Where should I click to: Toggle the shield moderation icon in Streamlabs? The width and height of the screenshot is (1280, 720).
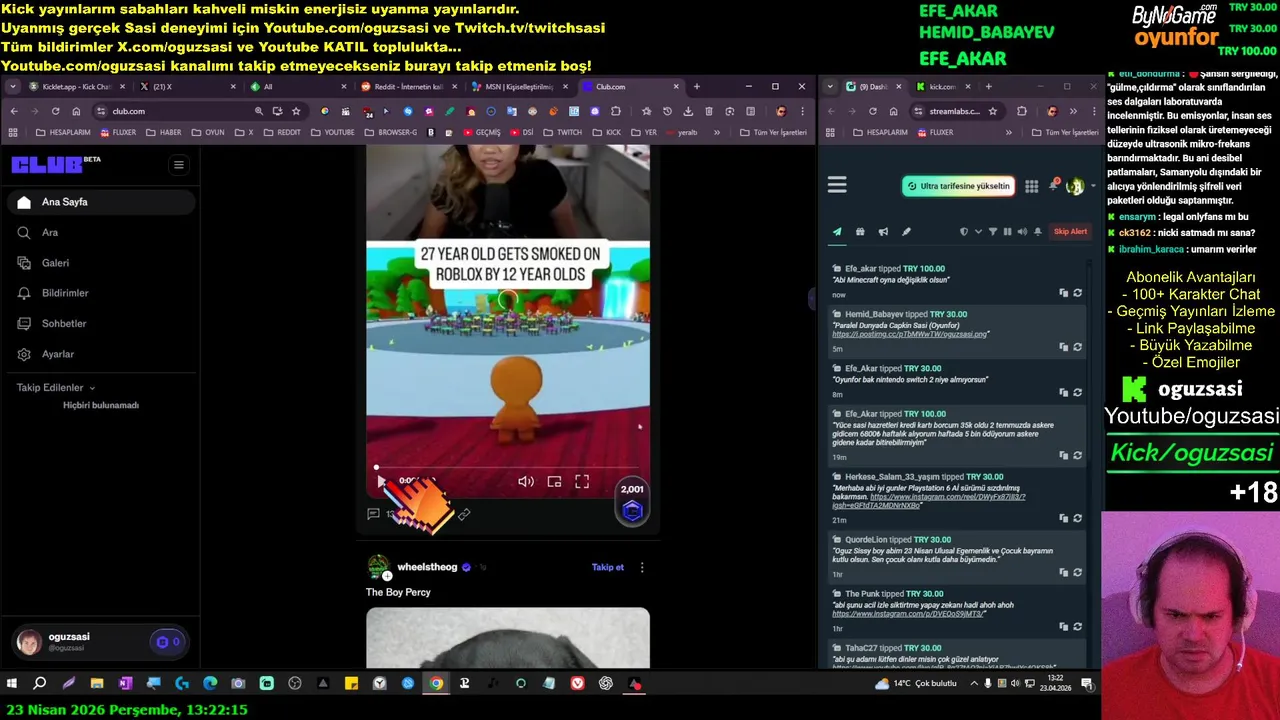coord(964,232)
